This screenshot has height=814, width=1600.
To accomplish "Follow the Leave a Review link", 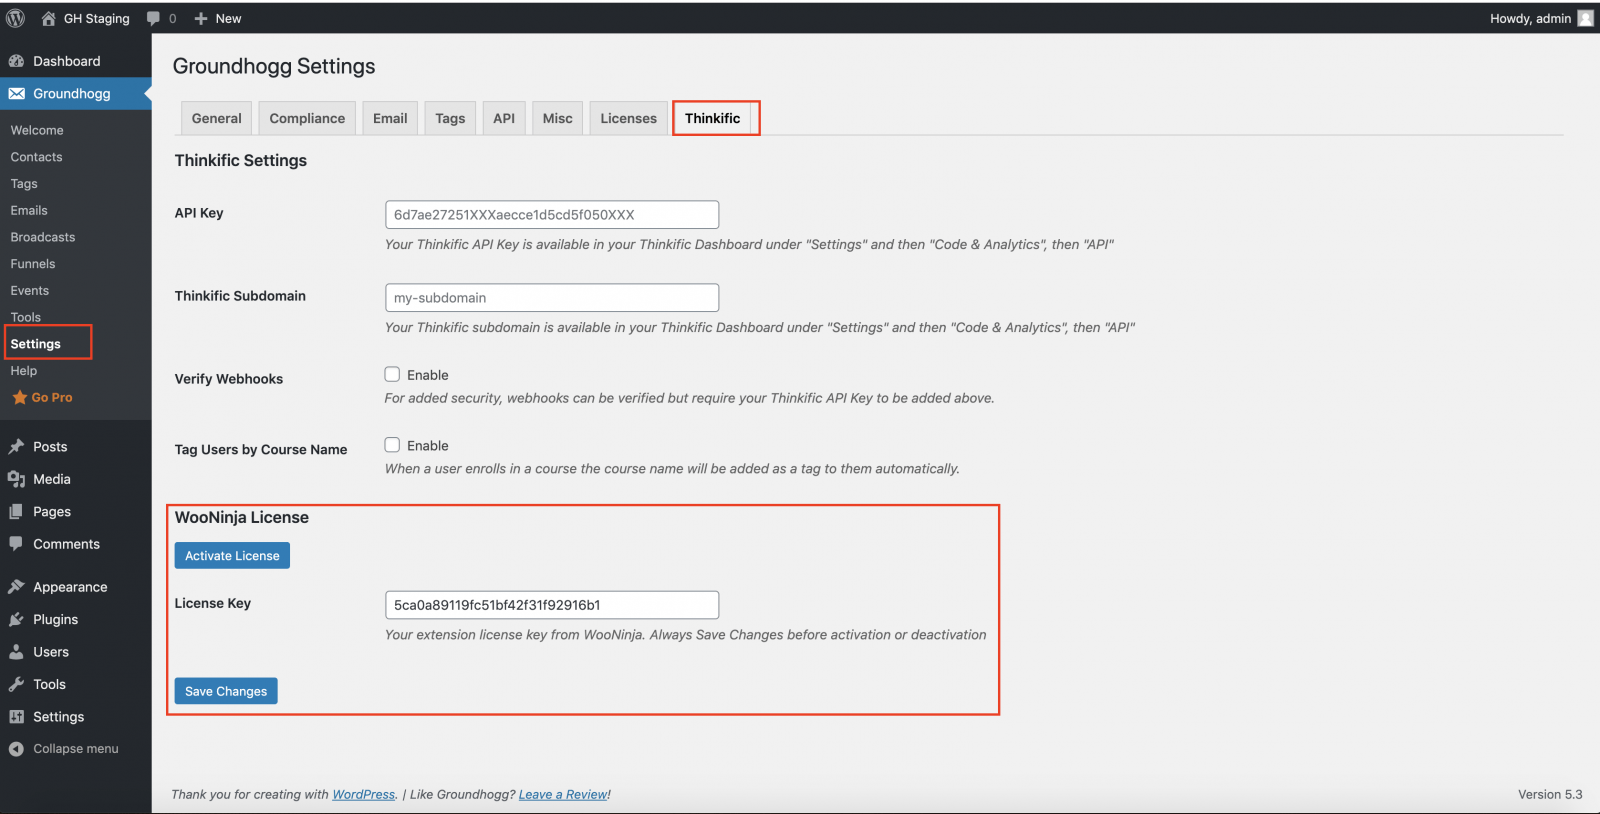I will [563, 795].
